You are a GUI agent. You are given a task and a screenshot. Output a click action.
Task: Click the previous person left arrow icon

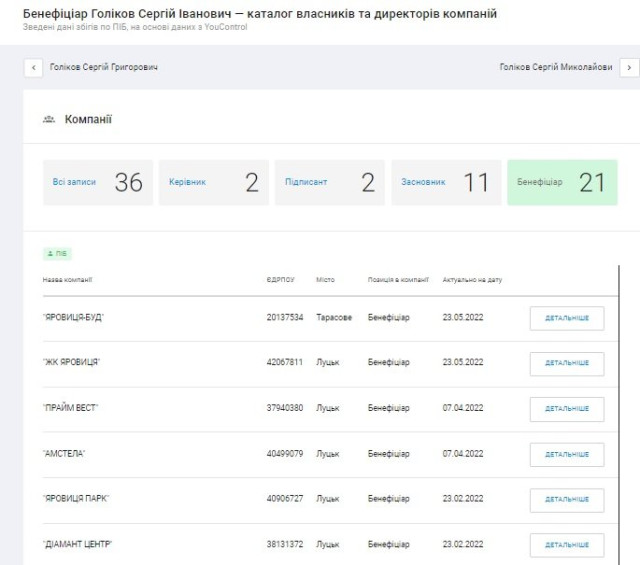(x=35, y=67)
